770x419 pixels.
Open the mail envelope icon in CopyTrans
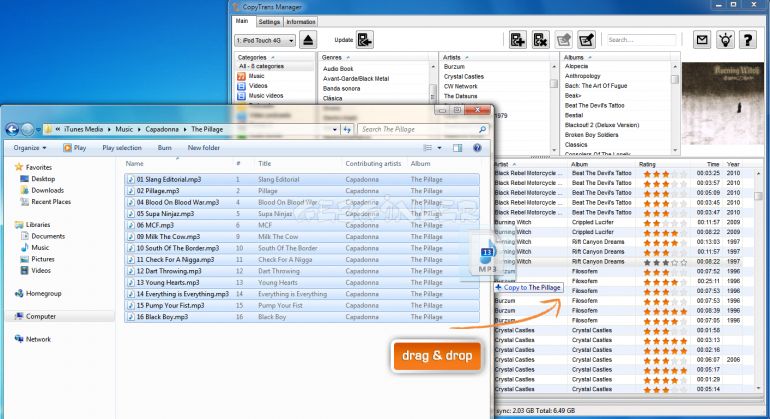point(702,40)
